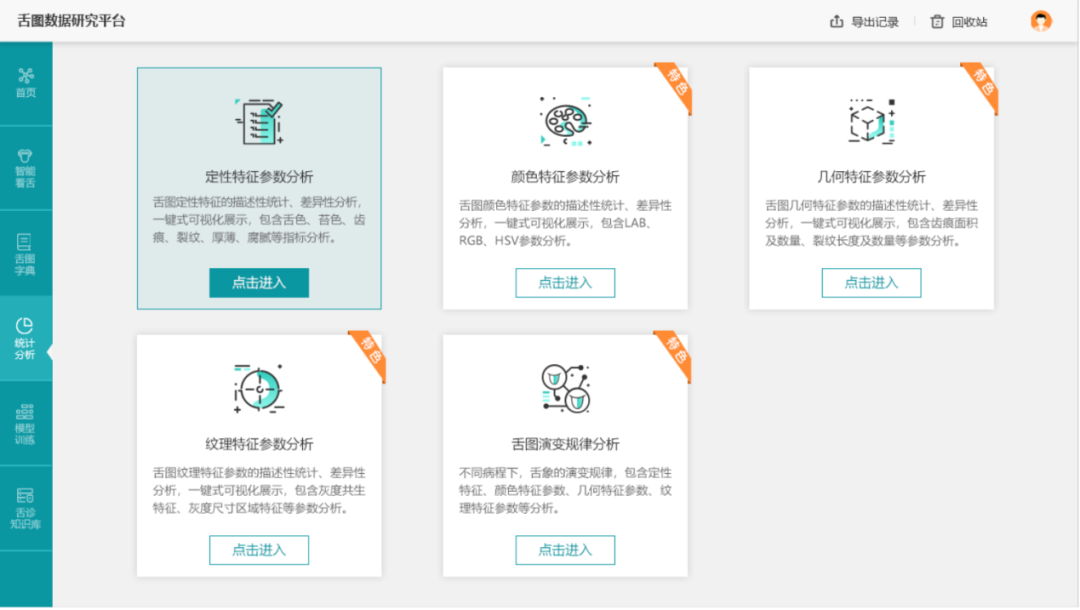This screenshot has width=1080, height=610.
Task: Select 首页 (Home) icon in sidebar
Action: pos(26,82)
